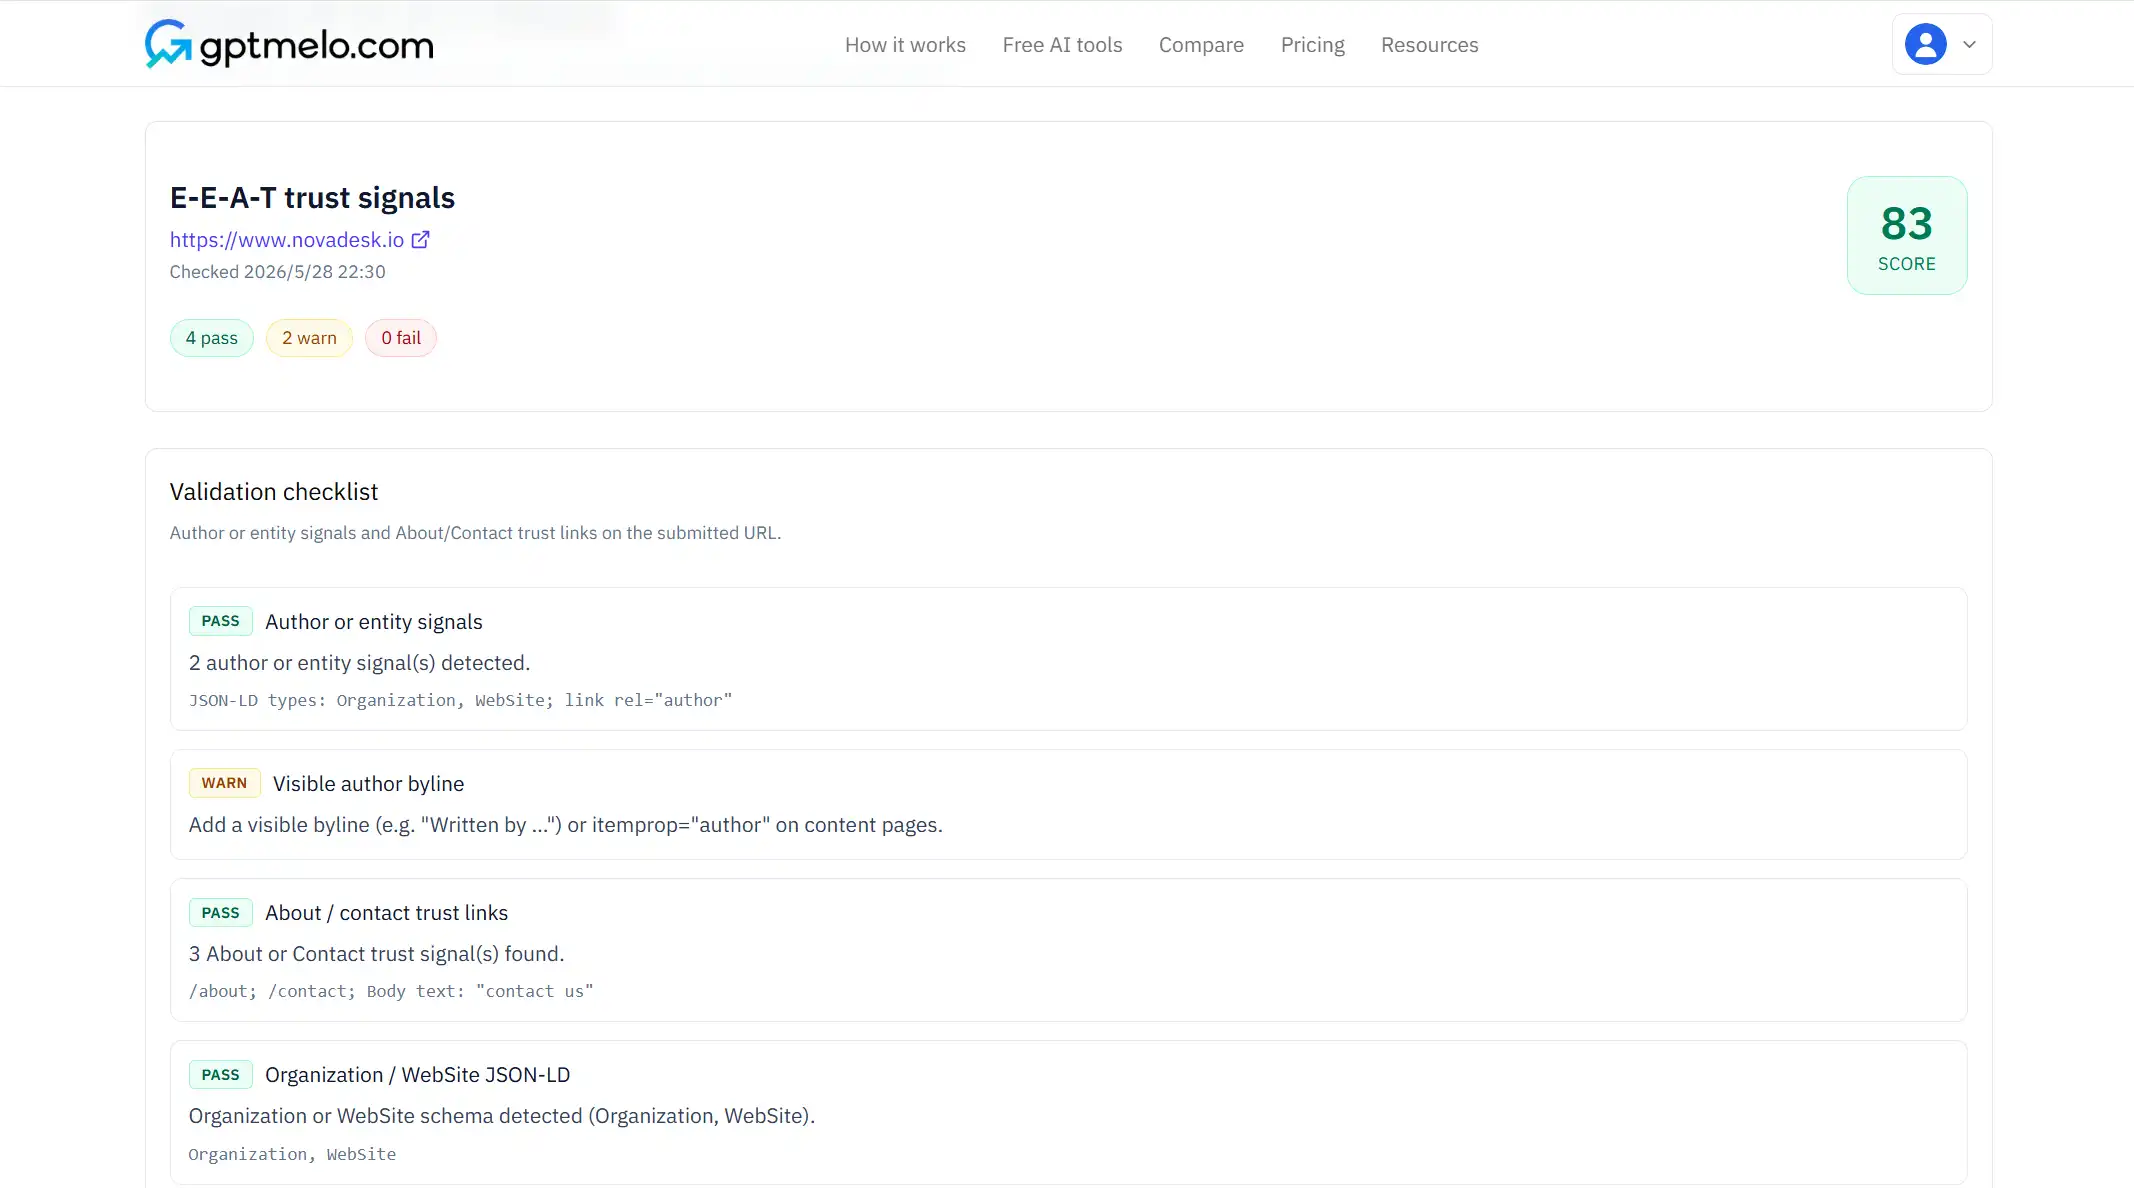
Task: Click the Checked 2026/5/28 22:30 timestamp
Action: [278, 272]
